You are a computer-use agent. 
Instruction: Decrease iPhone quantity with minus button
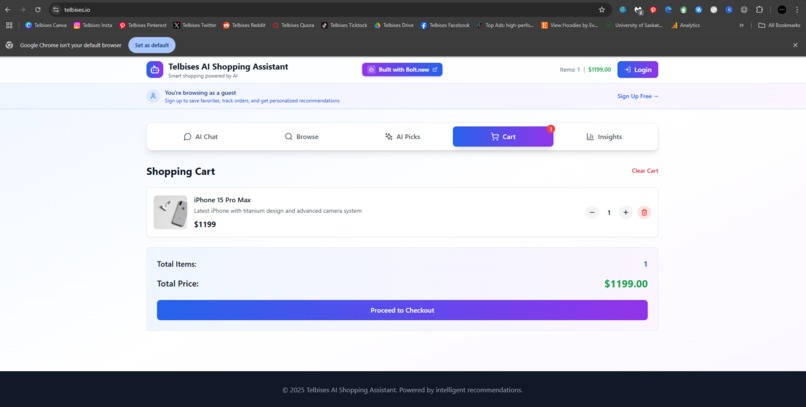pyautogui.click(x=592, y=212)
